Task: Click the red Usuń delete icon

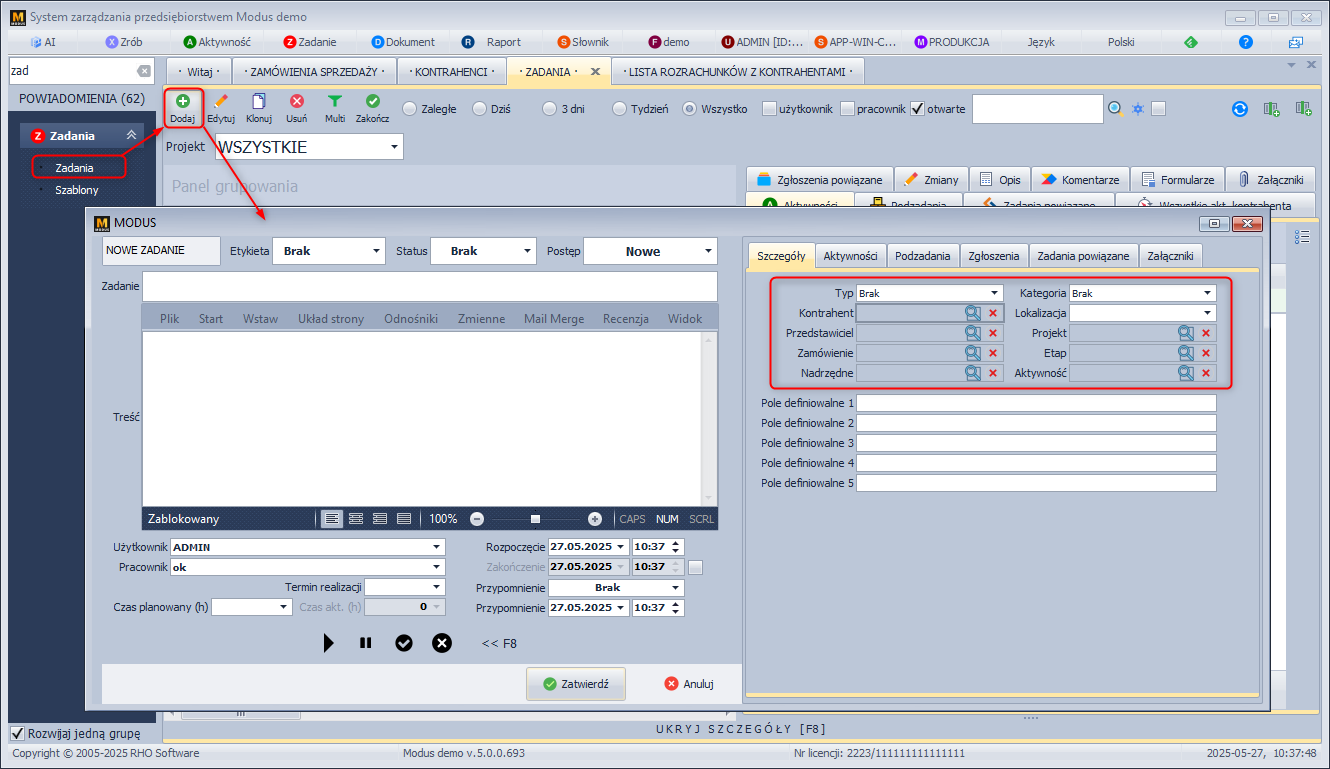Action: [297, 102]
